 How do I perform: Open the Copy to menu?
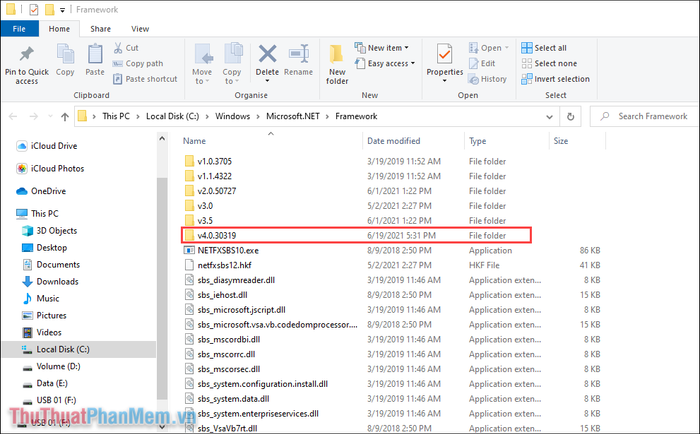232,64
